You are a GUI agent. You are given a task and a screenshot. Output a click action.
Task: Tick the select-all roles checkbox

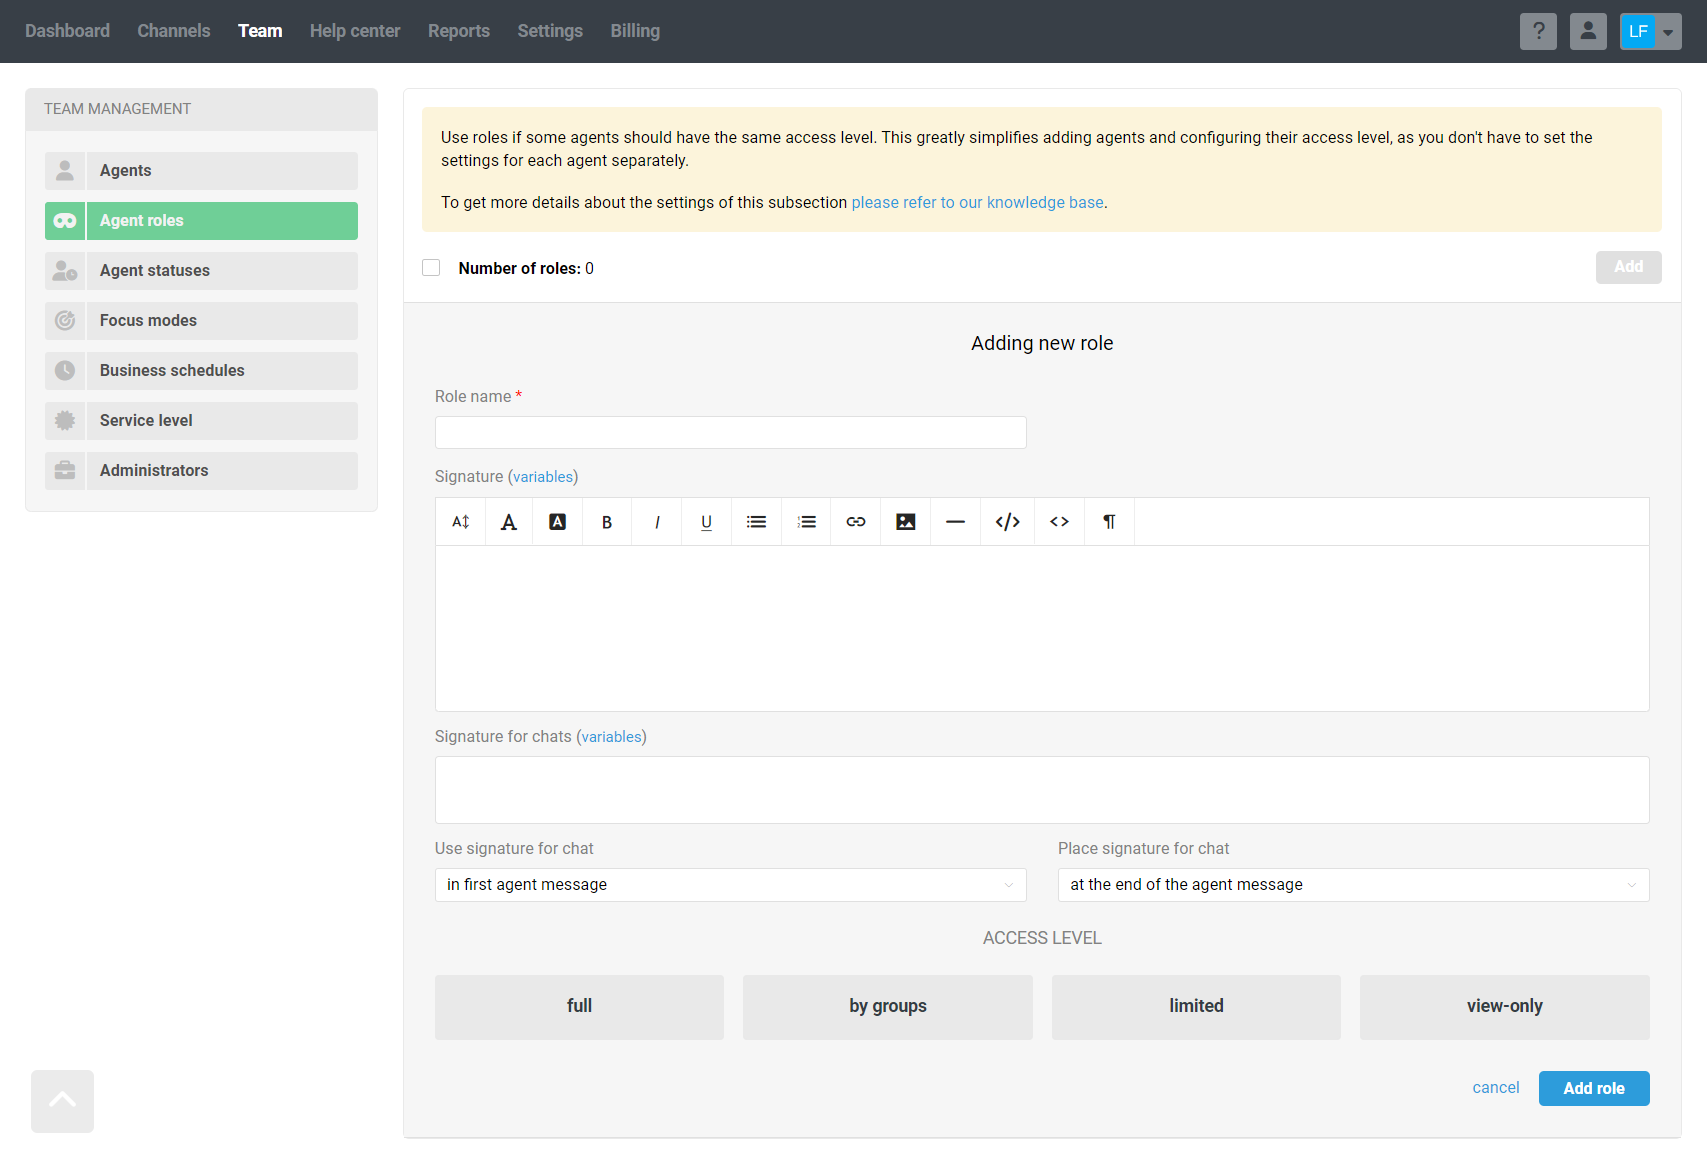tap(431, 268)
